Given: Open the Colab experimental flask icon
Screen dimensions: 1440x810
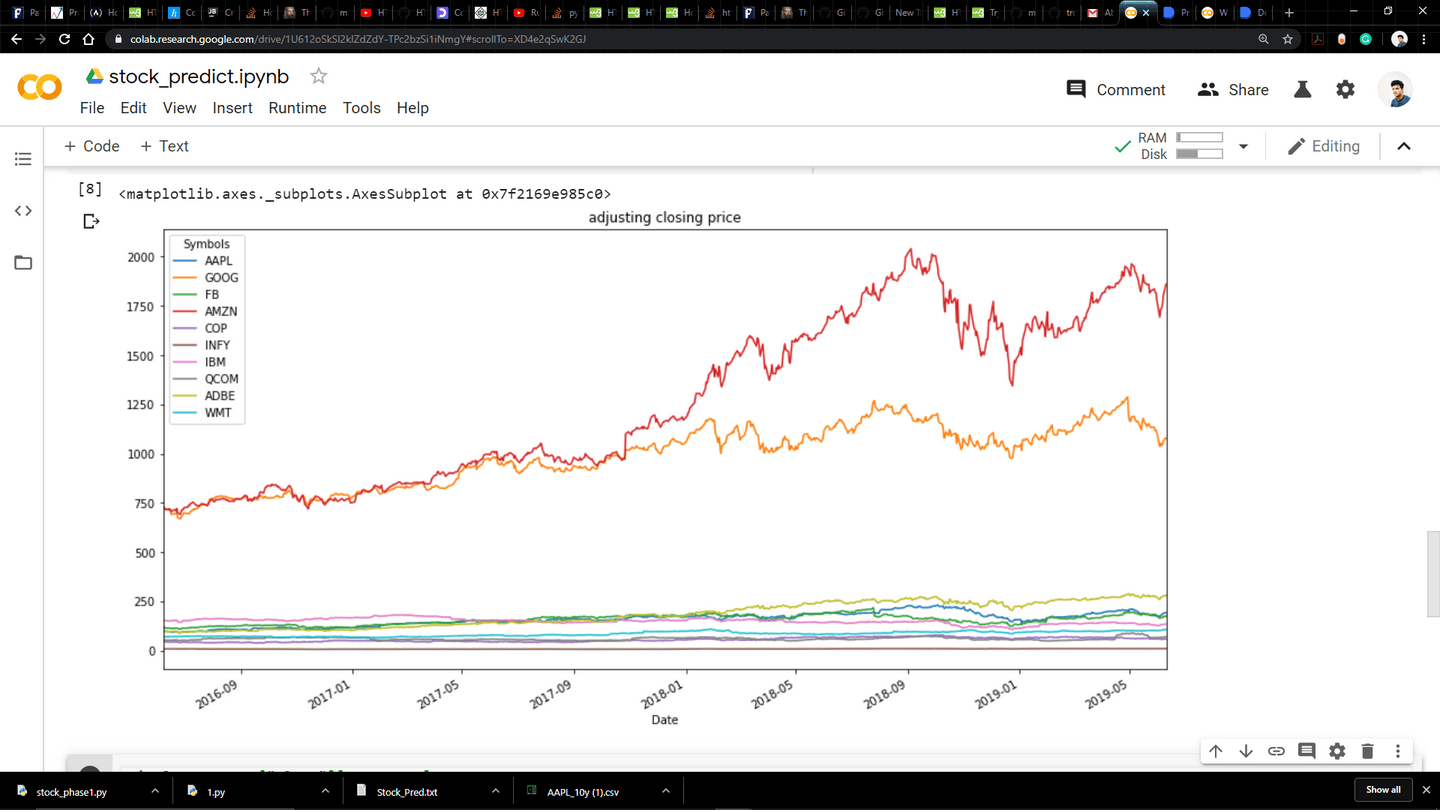Looking at the screenshot, I should [1302, 89].
